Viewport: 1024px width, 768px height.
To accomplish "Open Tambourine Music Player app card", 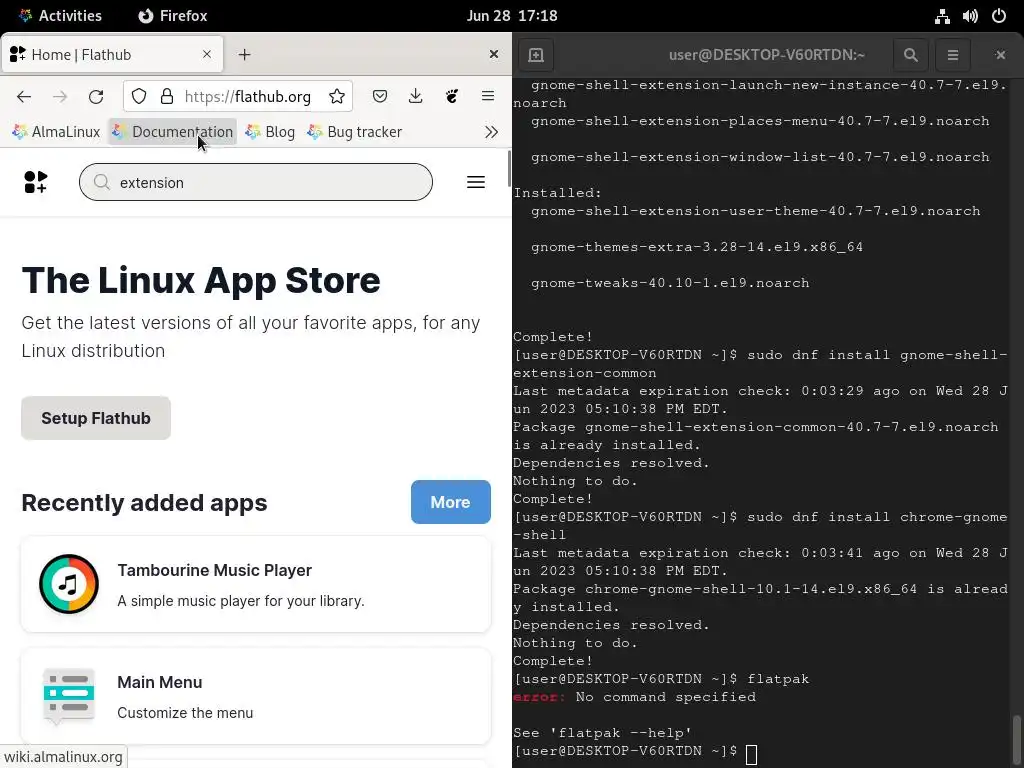I will click(256, 584).
